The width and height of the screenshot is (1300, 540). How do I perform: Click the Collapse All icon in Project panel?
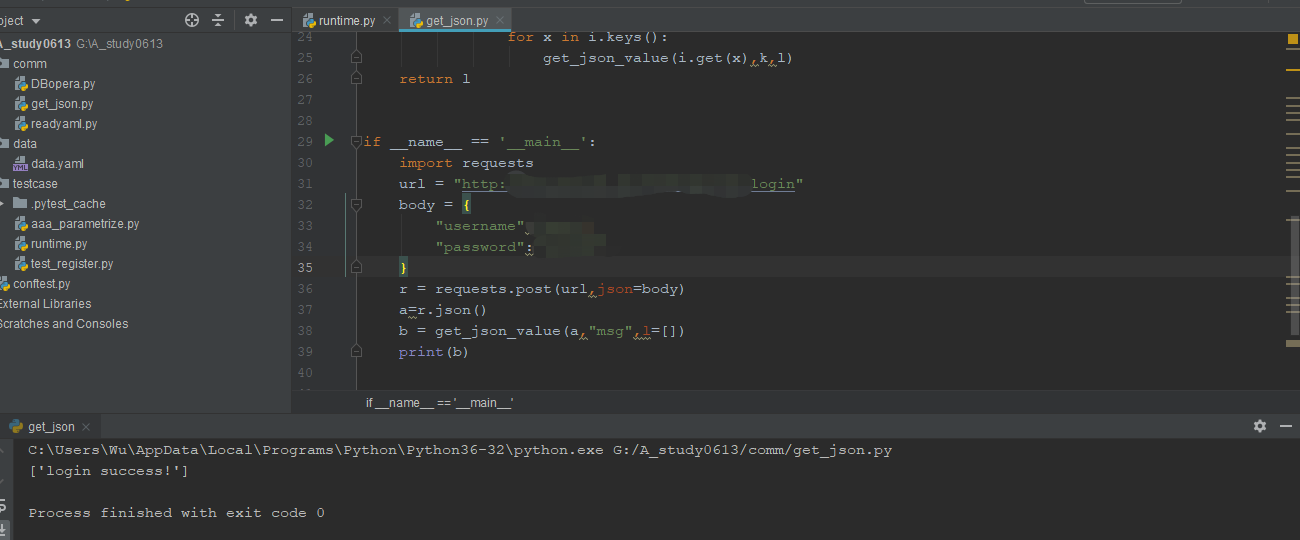pos(218,20)
